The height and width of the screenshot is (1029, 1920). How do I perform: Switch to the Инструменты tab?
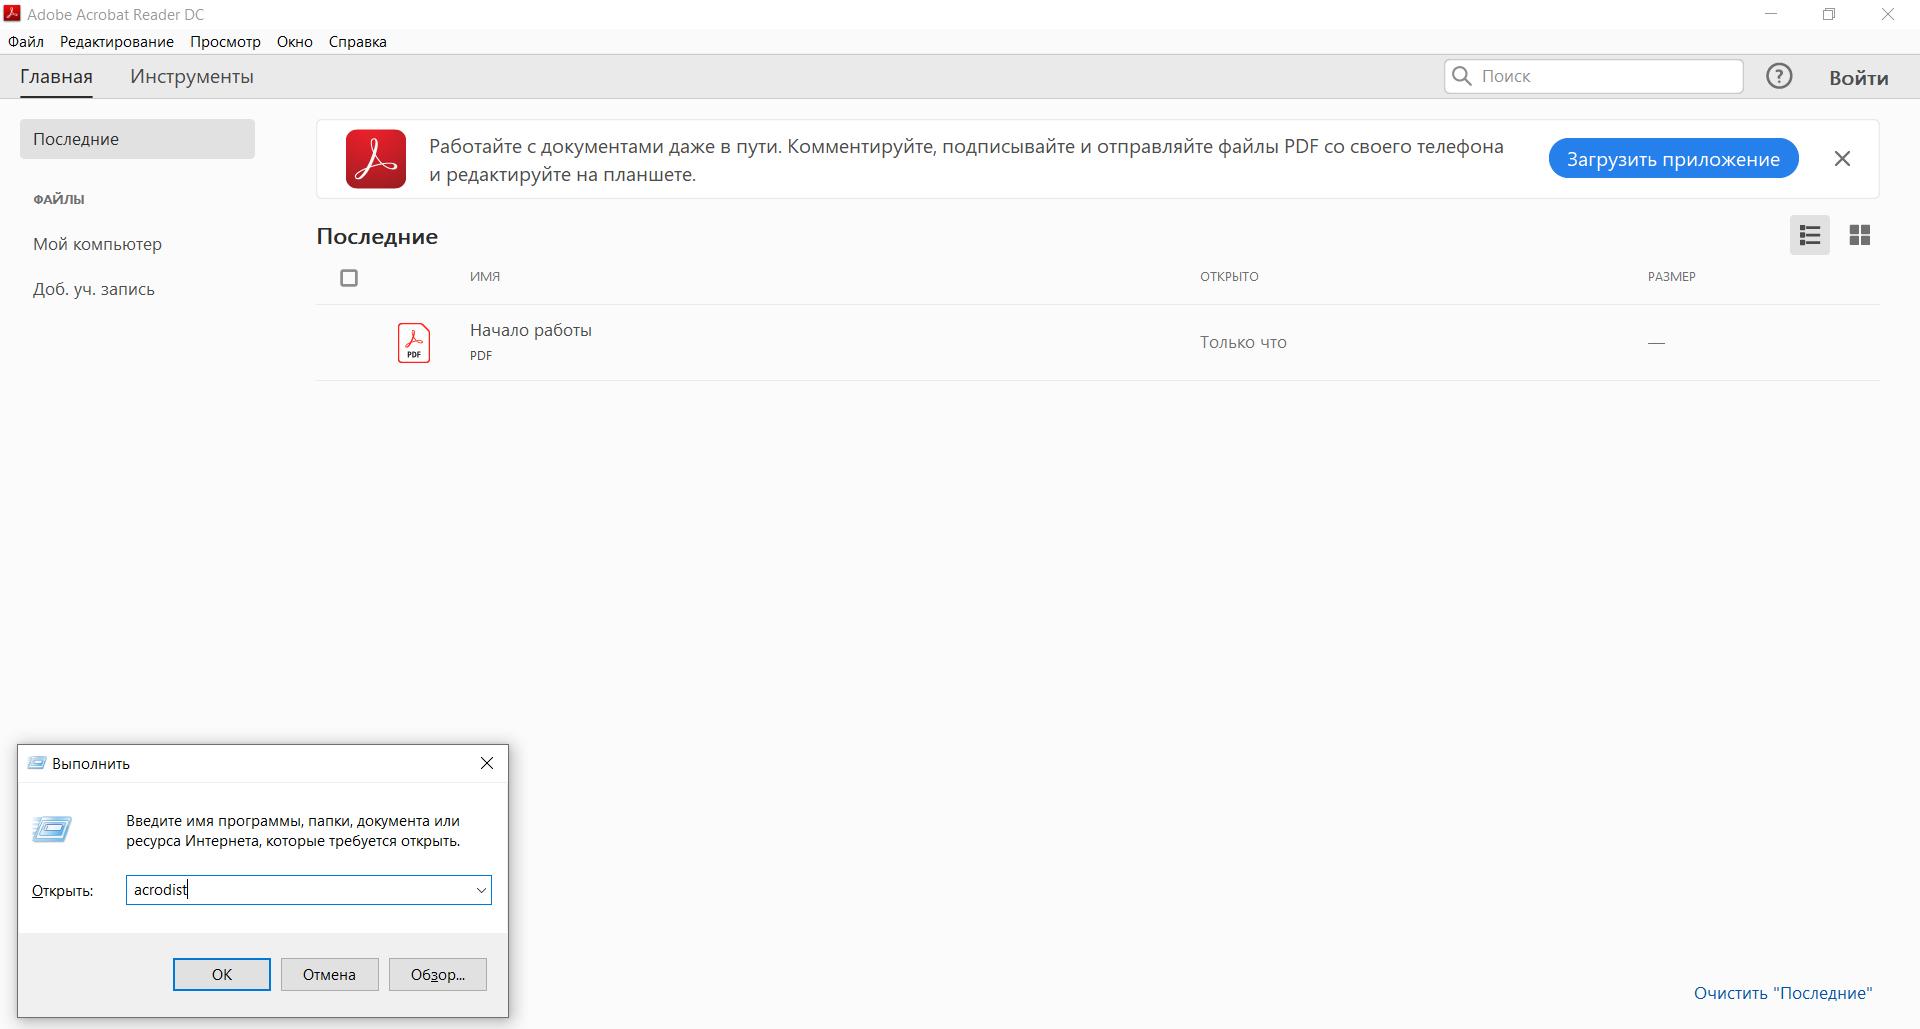coord(192,76)
